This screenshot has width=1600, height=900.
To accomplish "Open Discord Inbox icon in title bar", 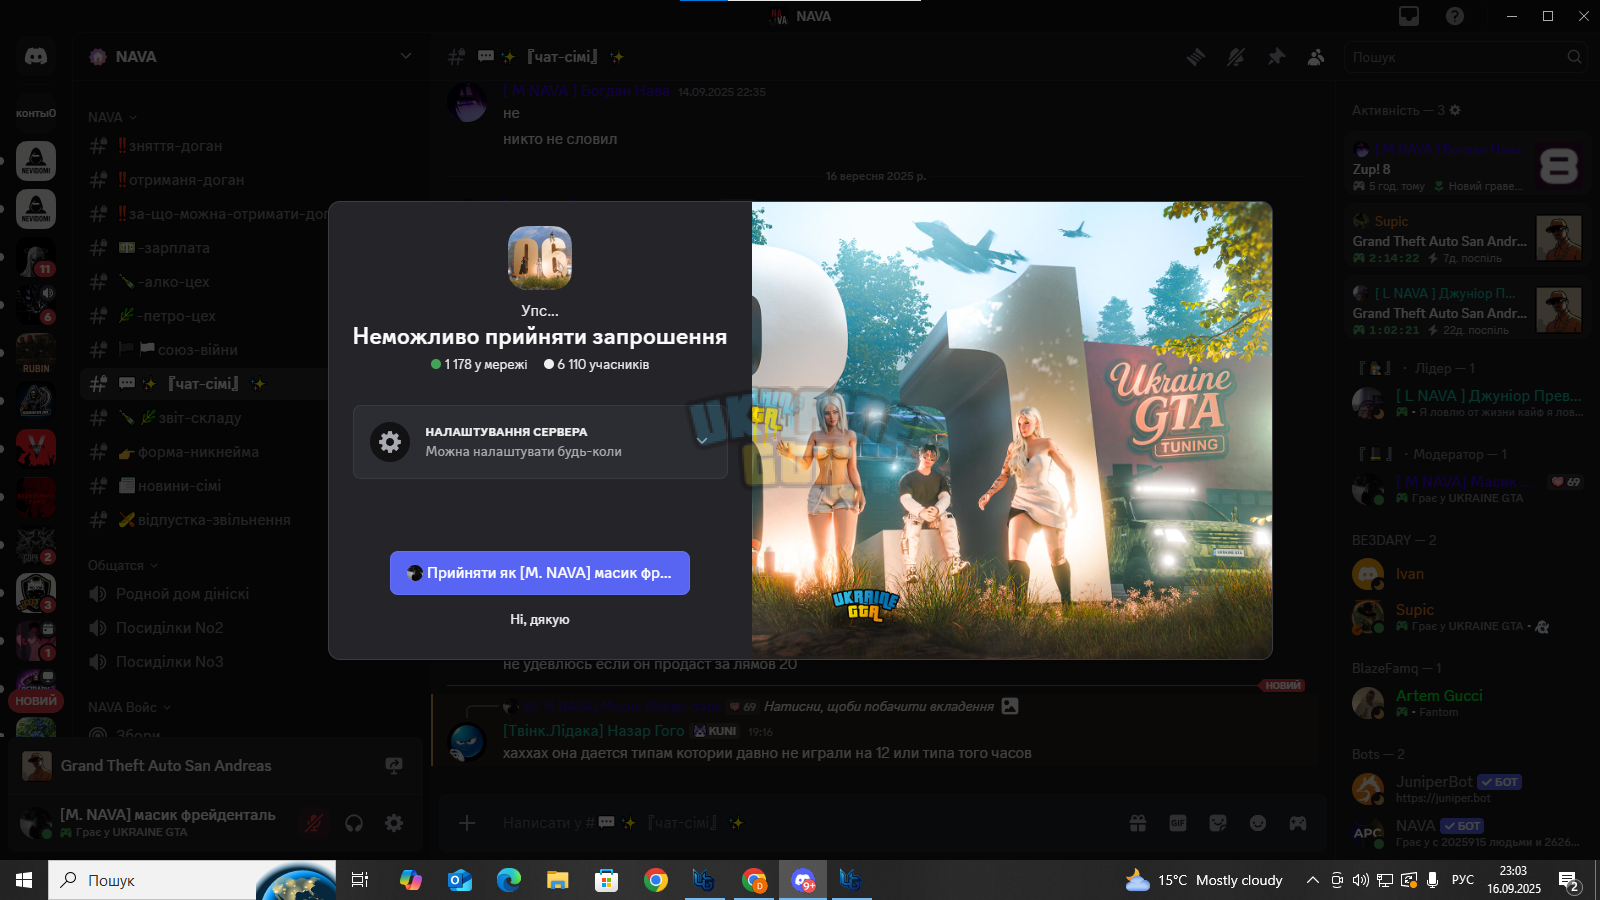I will 1409,16.
